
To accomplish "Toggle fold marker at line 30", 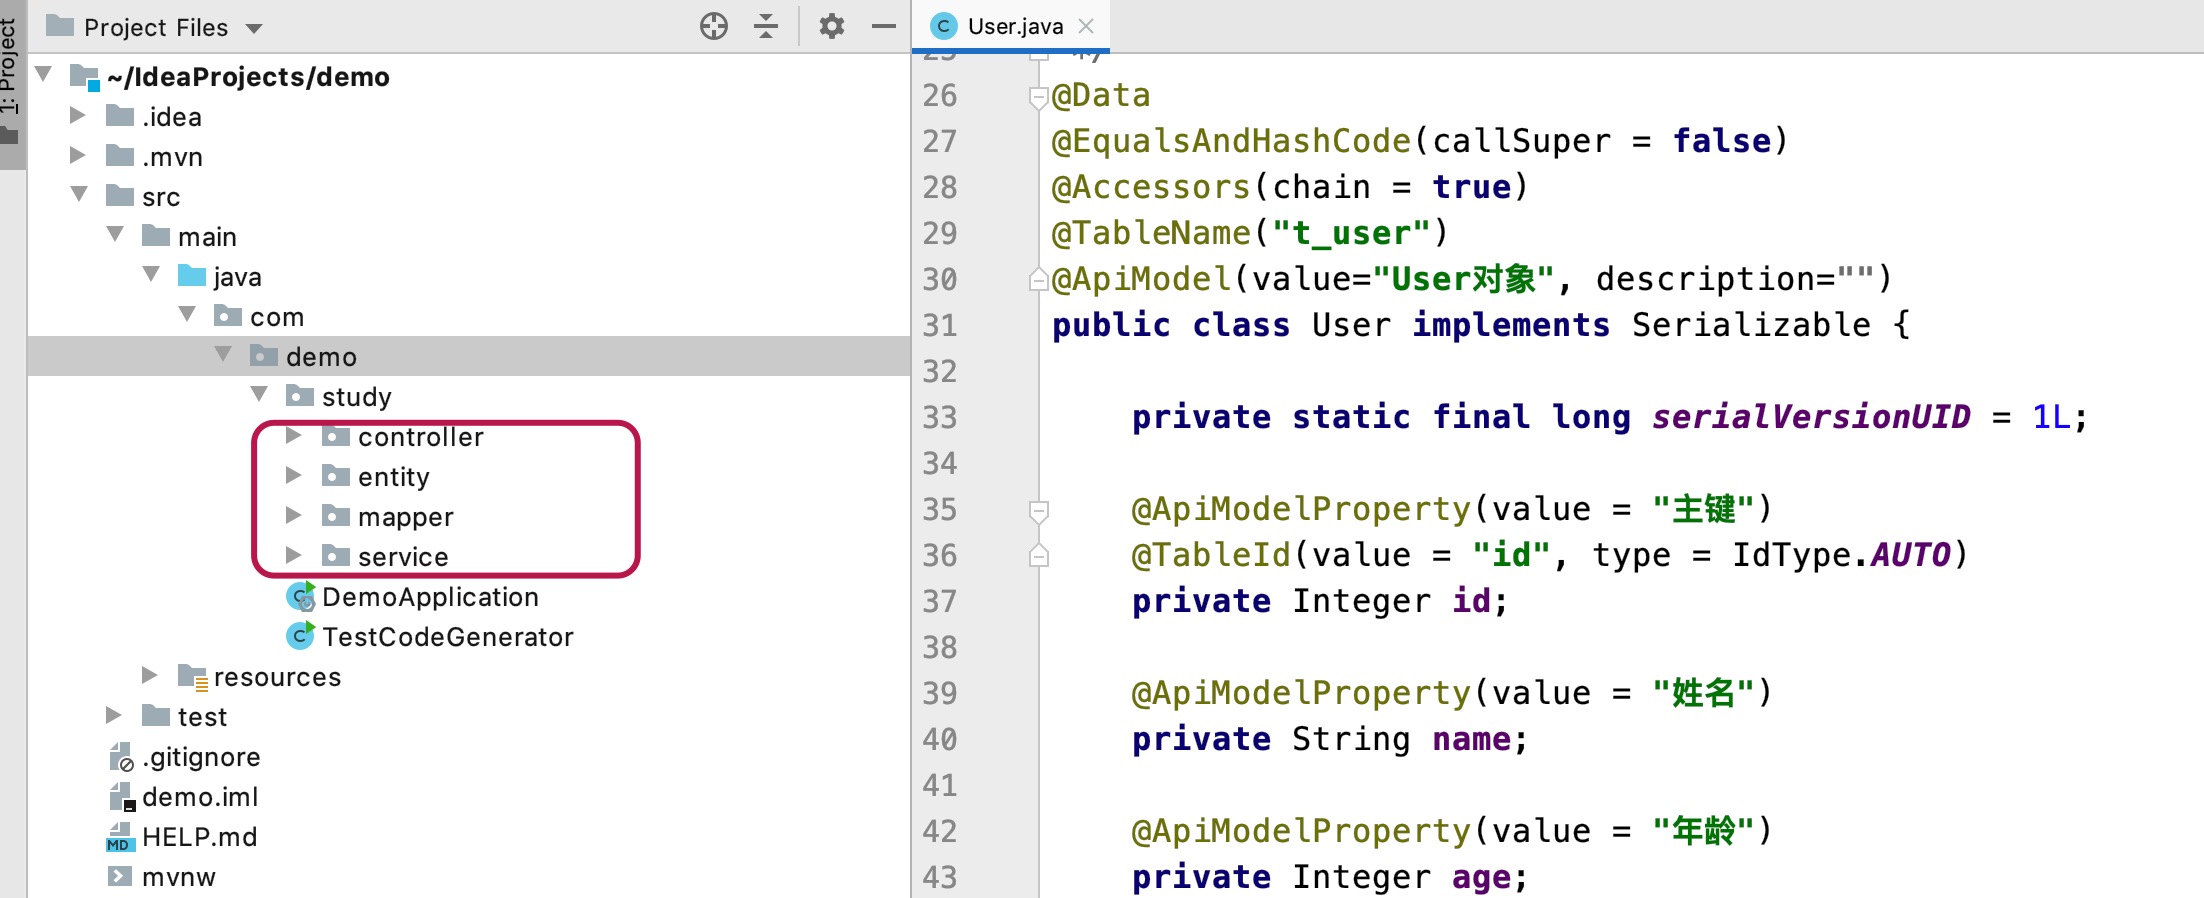I will coord(1039,280).
